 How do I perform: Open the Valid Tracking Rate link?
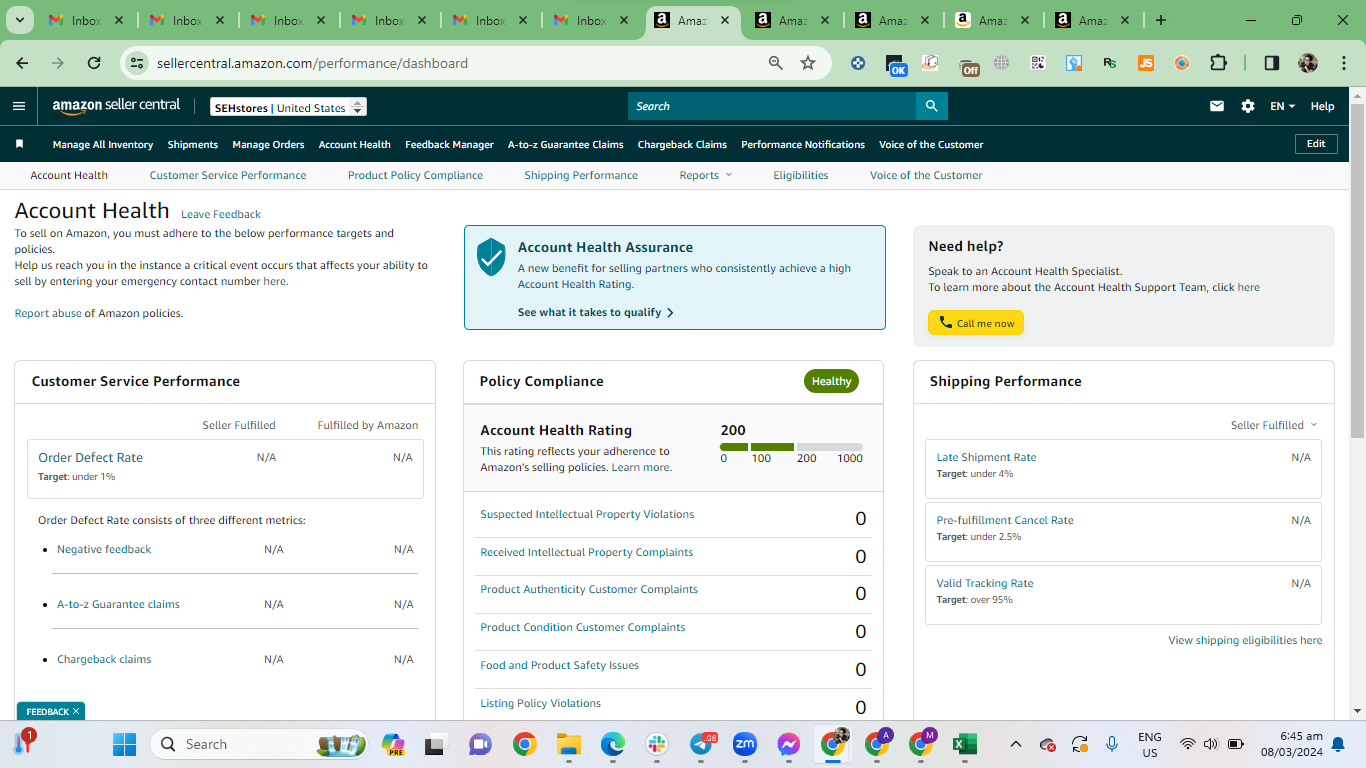click(x=985, y=583)
